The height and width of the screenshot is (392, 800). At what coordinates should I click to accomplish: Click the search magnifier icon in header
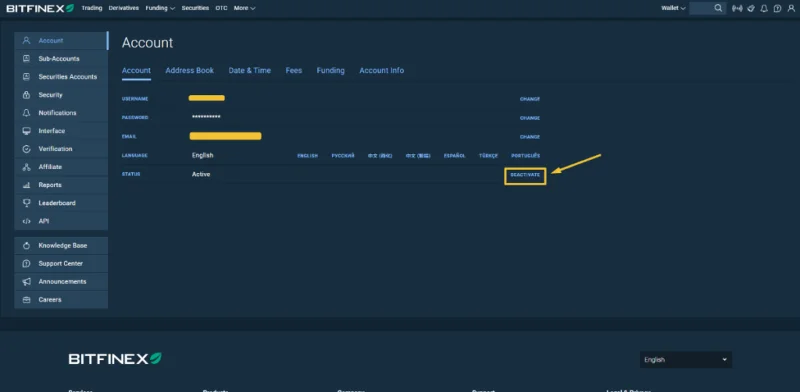718,8
